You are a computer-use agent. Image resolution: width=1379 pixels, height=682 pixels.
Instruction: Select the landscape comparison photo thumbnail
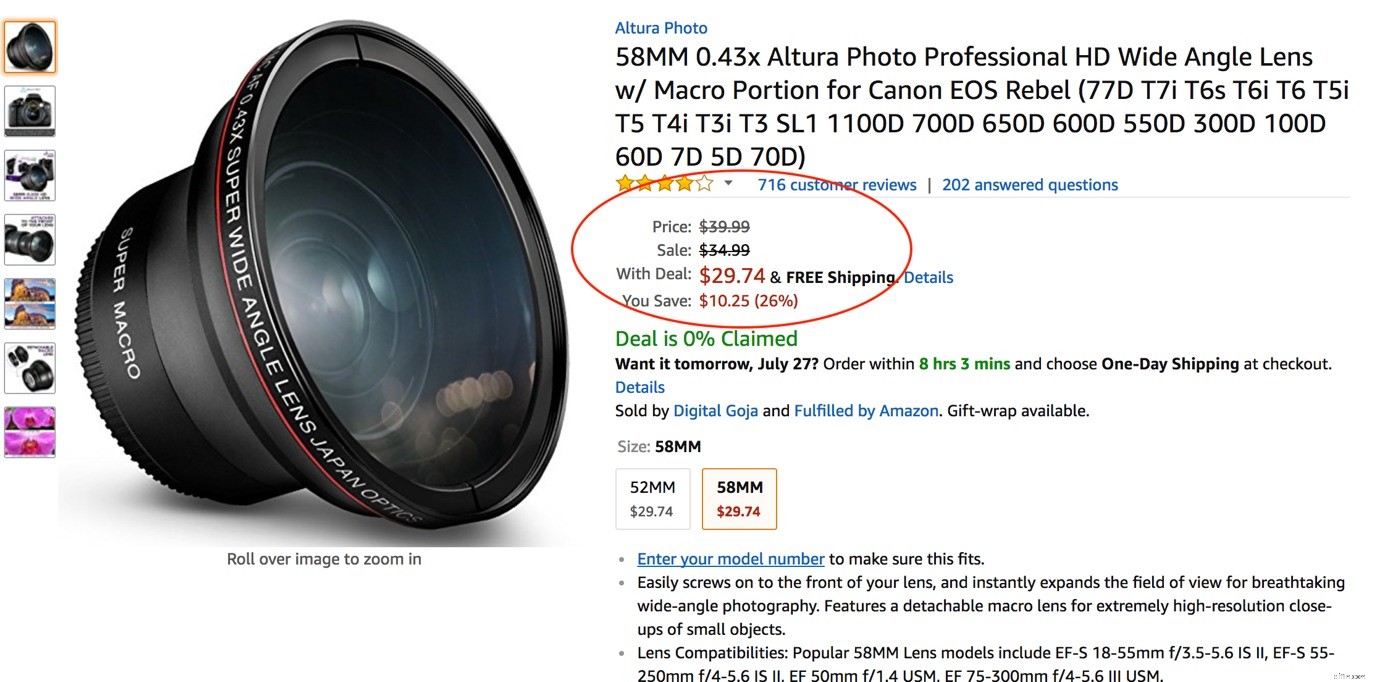coord(30,303)
